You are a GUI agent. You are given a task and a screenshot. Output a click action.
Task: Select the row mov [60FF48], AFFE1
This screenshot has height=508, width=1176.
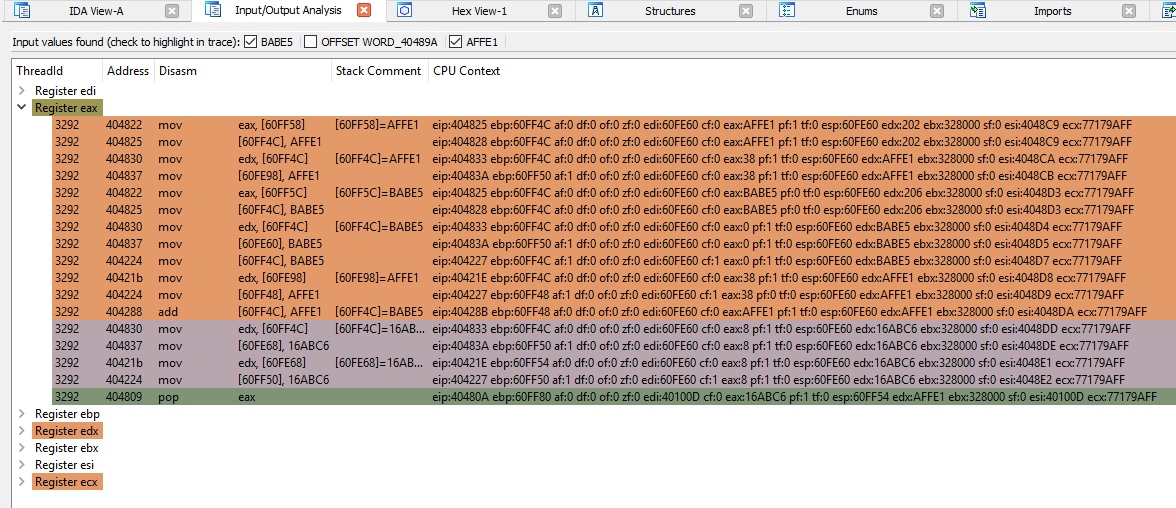[614, 295]
